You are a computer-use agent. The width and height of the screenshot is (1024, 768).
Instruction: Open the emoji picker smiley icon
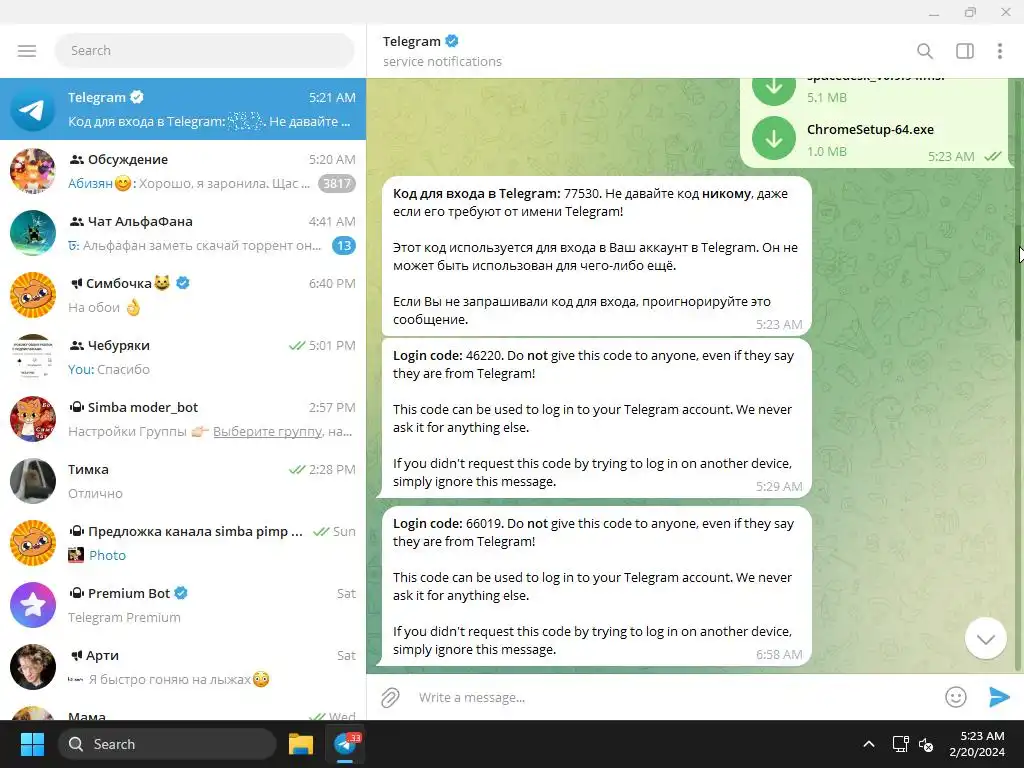955,697
